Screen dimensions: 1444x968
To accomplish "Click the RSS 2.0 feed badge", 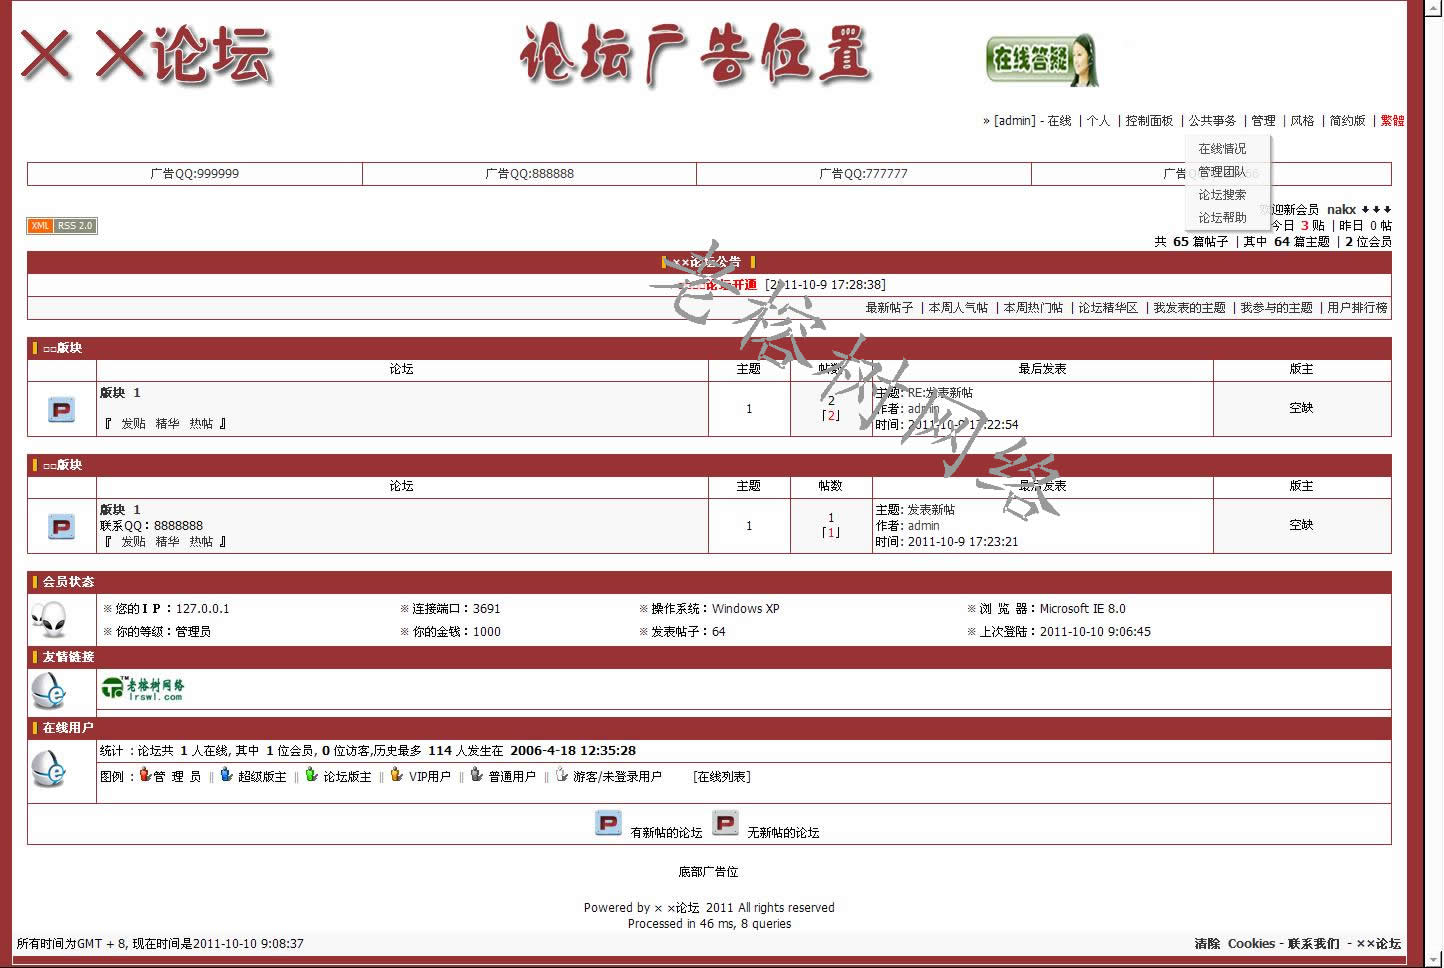I will point(75,226).
